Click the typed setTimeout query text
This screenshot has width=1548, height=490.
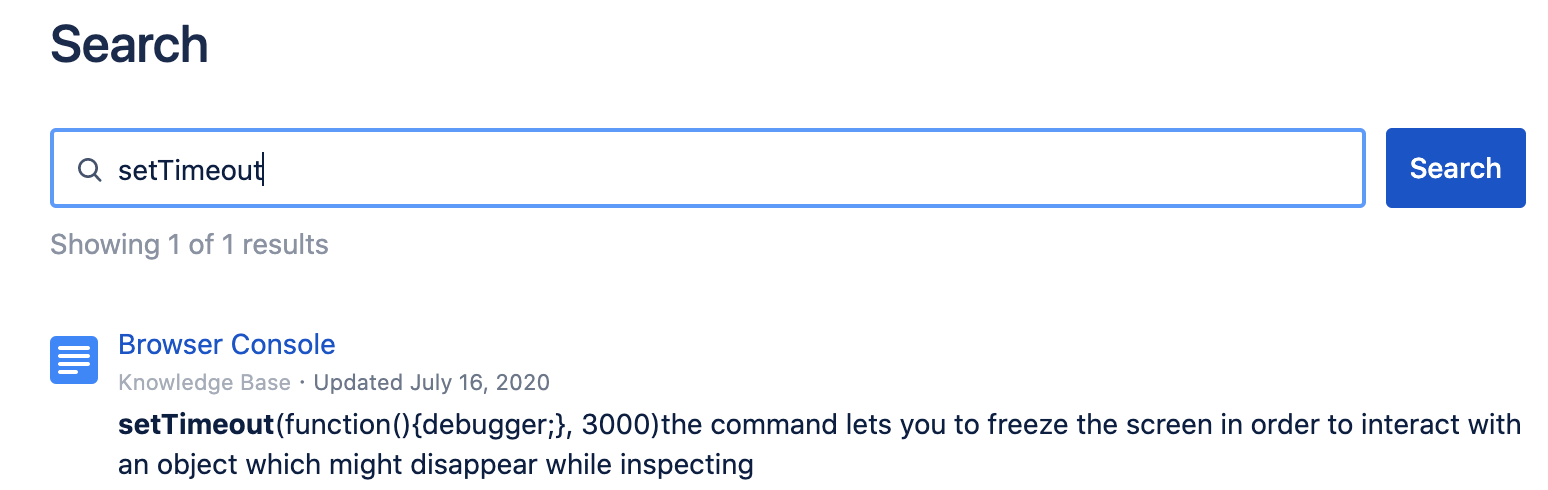189,170
